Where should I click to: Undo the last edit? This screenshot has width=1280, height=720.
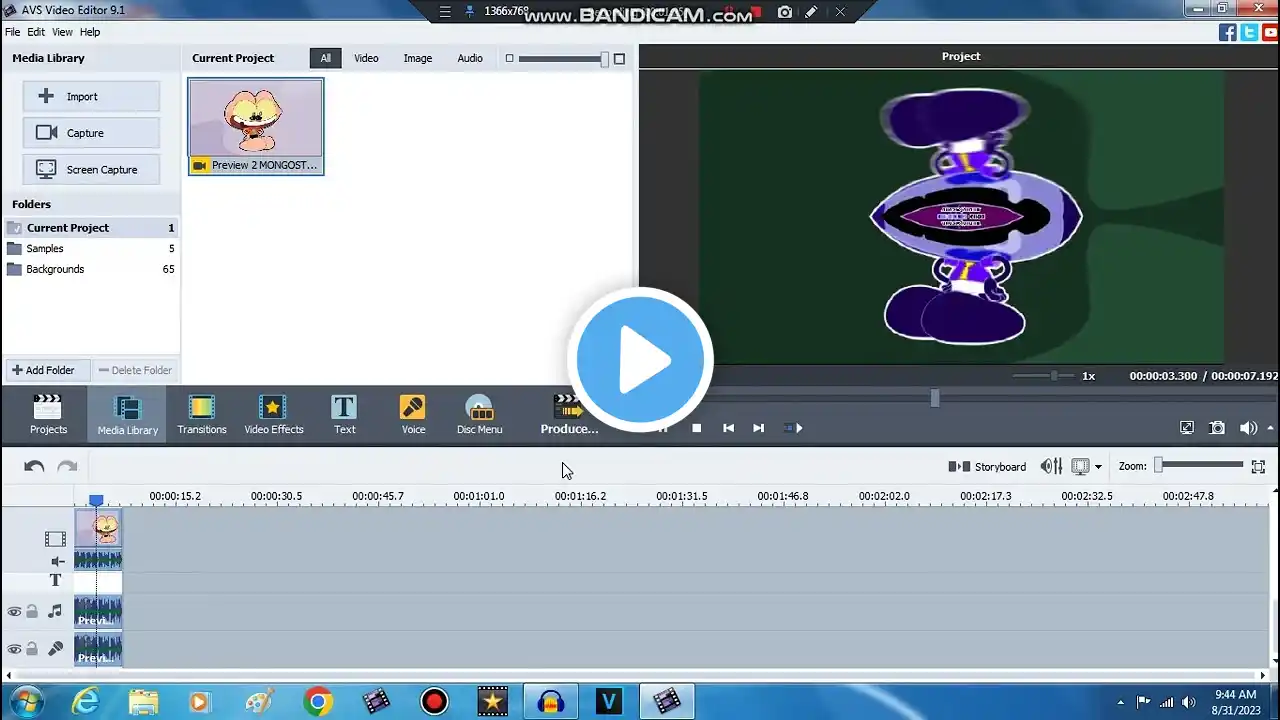(x=34, y=466)
